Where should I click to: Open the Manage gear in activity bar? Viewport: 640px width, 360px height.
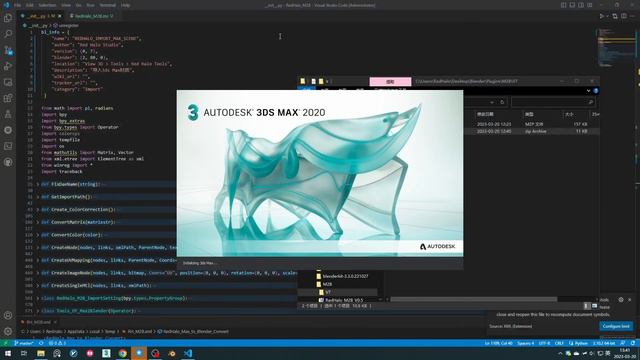pos(8,331)
